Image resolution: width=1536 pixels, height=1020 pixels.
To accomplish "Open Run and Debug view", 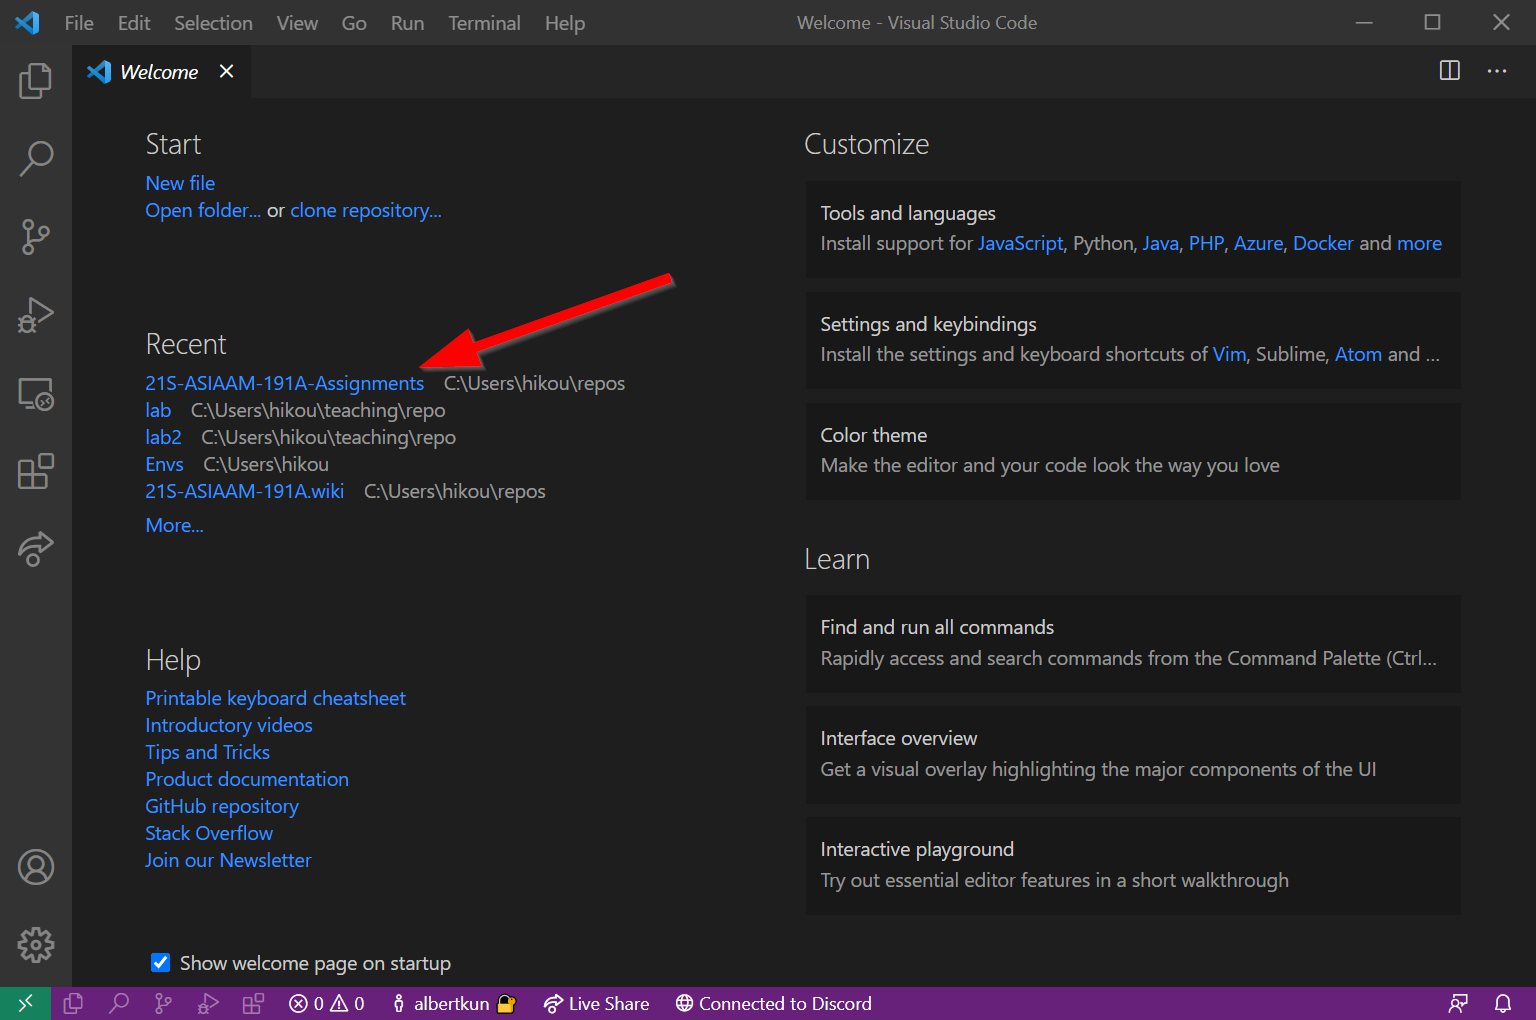I will (x=36, y=315).
